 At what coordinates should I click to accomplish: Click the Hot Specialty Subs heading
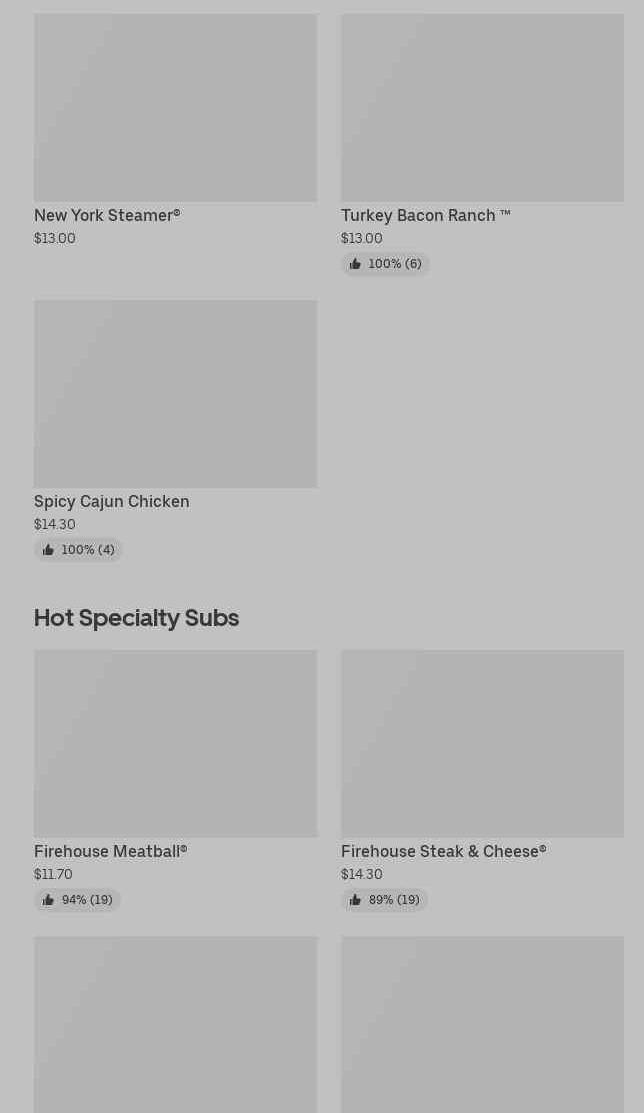136,617
